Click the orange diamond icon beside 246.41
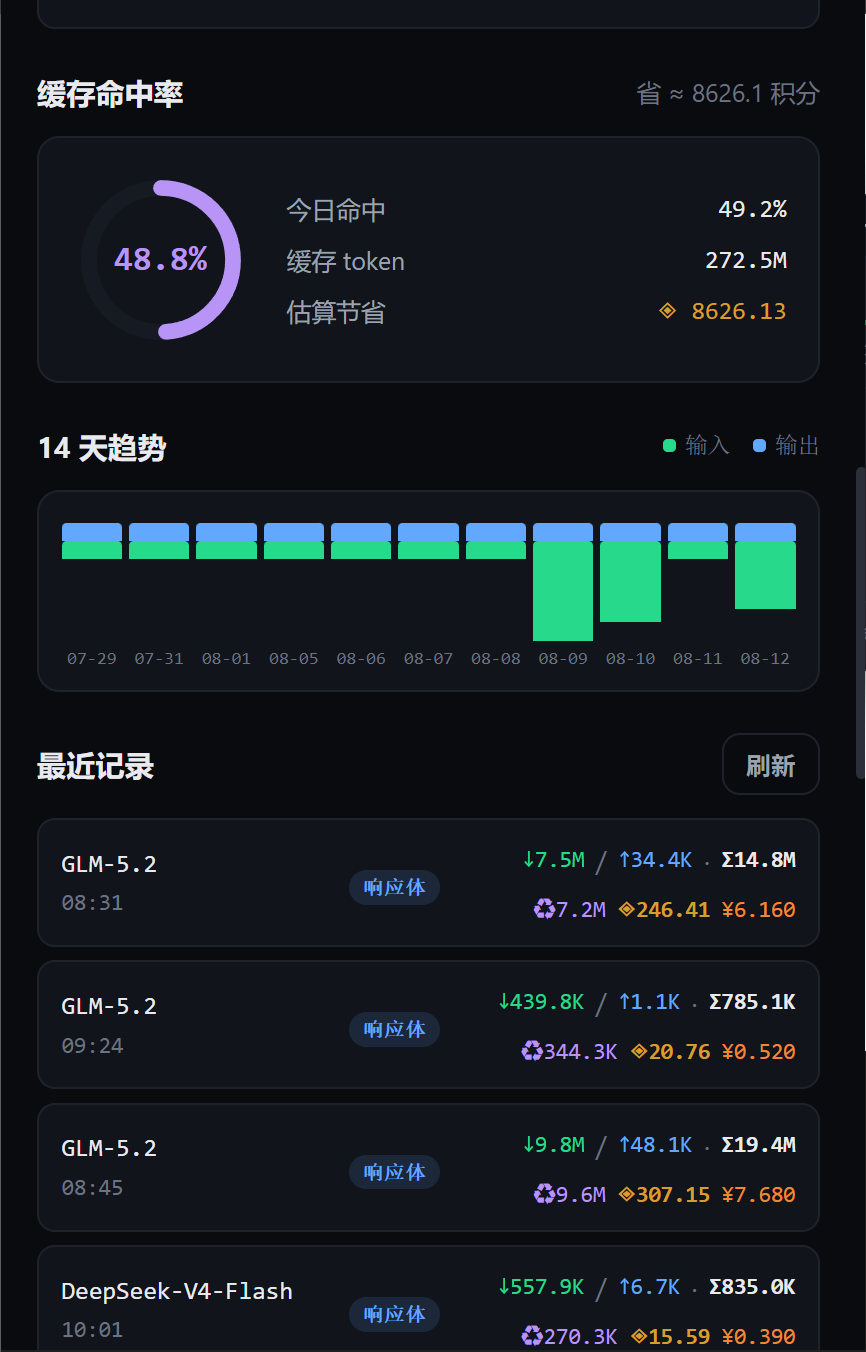 (627, 909)
